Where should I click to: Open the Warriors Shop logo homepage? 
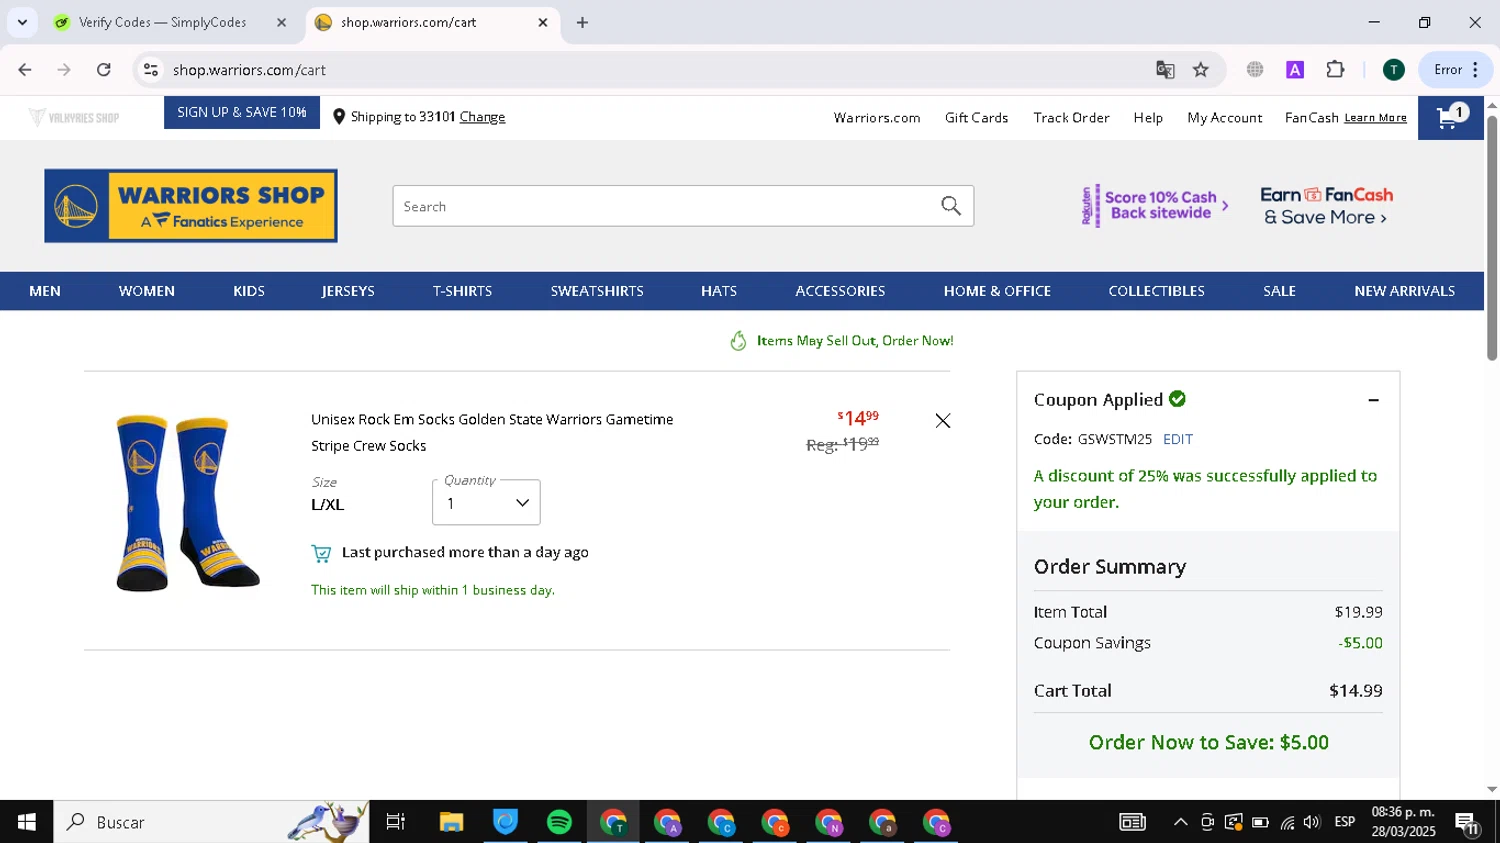pos(191,206)
